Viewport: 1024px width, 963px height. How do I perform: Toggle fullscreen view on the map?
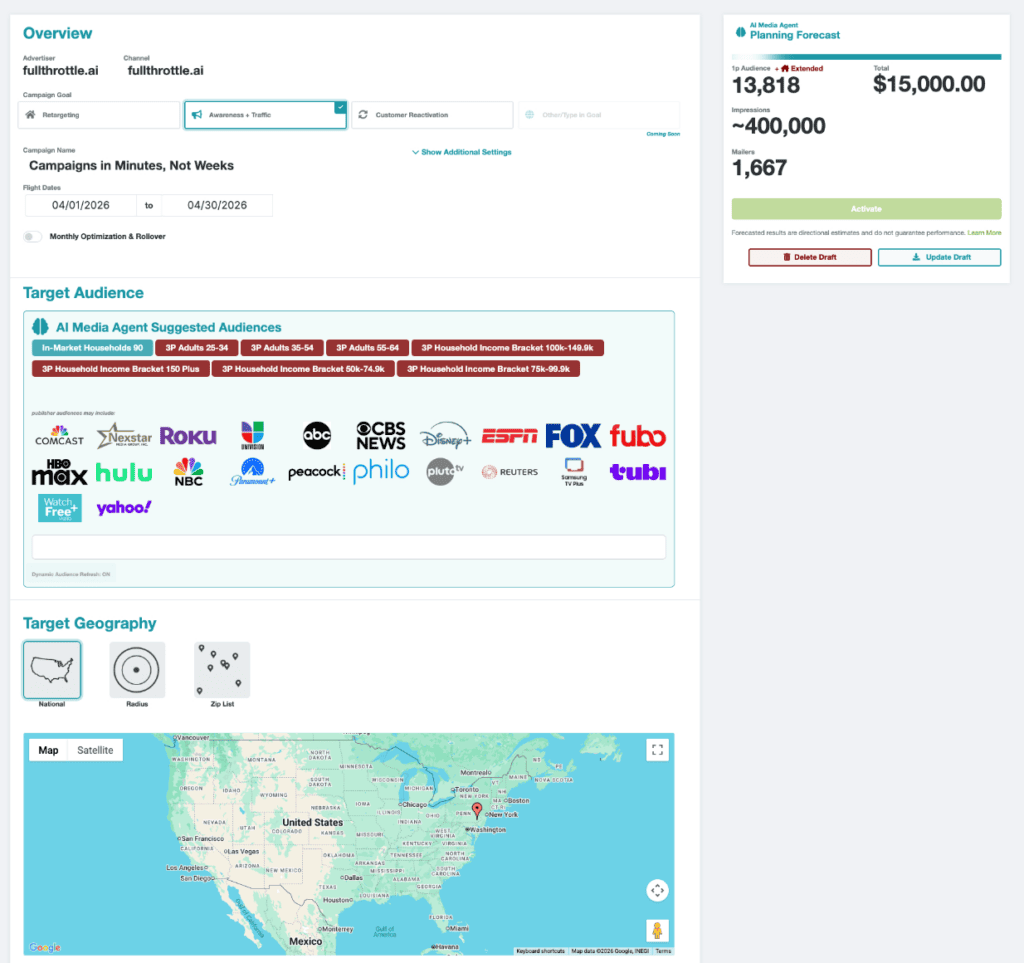[657, 749]
